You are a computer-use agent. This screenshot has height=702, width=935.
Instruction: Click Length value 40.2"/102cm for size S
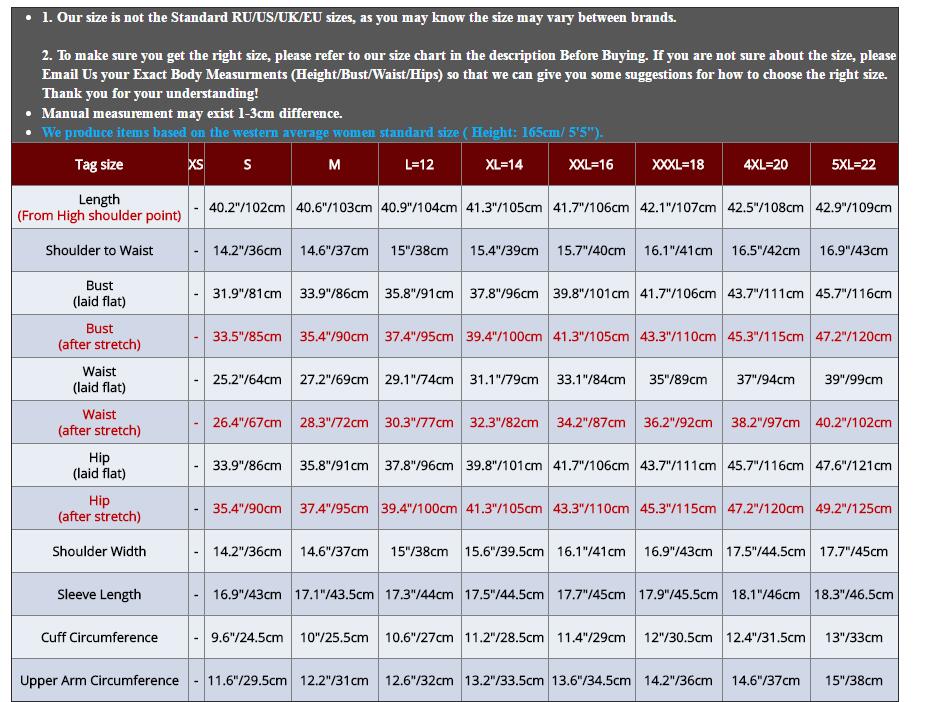coord(247,208)
